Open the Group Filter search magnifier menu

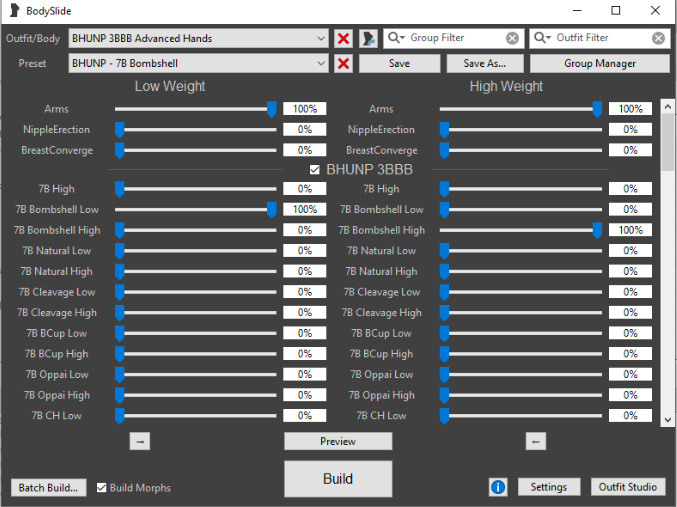coord(396,38)
